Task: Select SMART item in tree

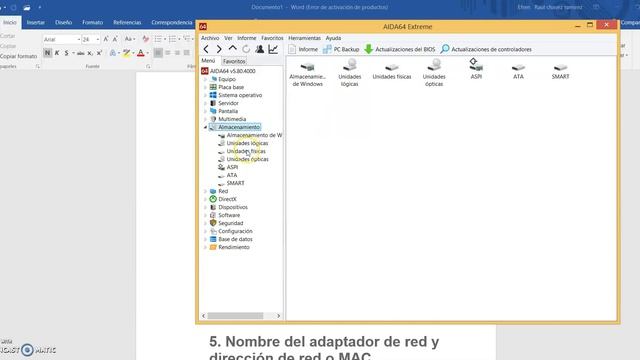Action: [x=235, y=183]
